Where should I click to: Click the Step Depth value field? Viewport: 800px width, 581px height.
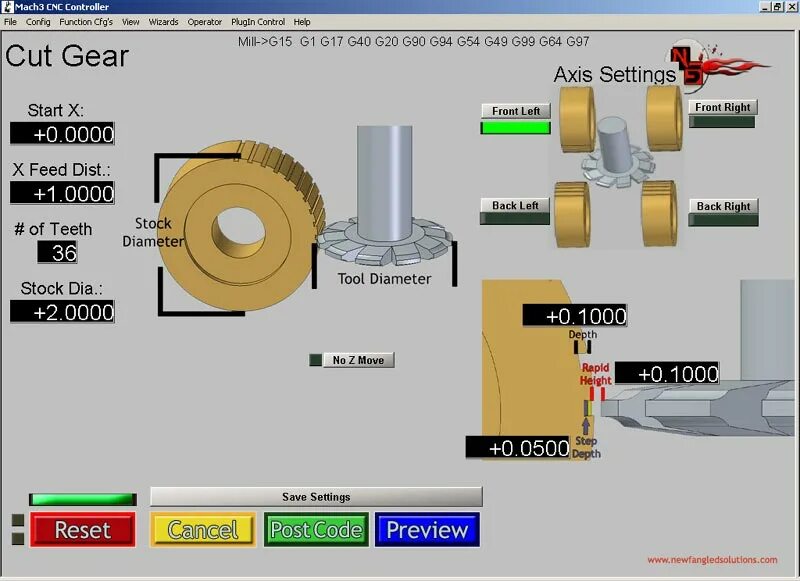[517, 447]
